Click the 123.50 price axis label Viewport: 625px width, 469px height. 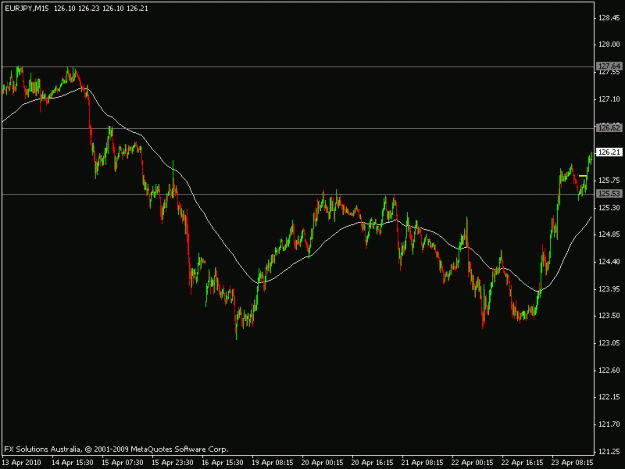point(609,316)
